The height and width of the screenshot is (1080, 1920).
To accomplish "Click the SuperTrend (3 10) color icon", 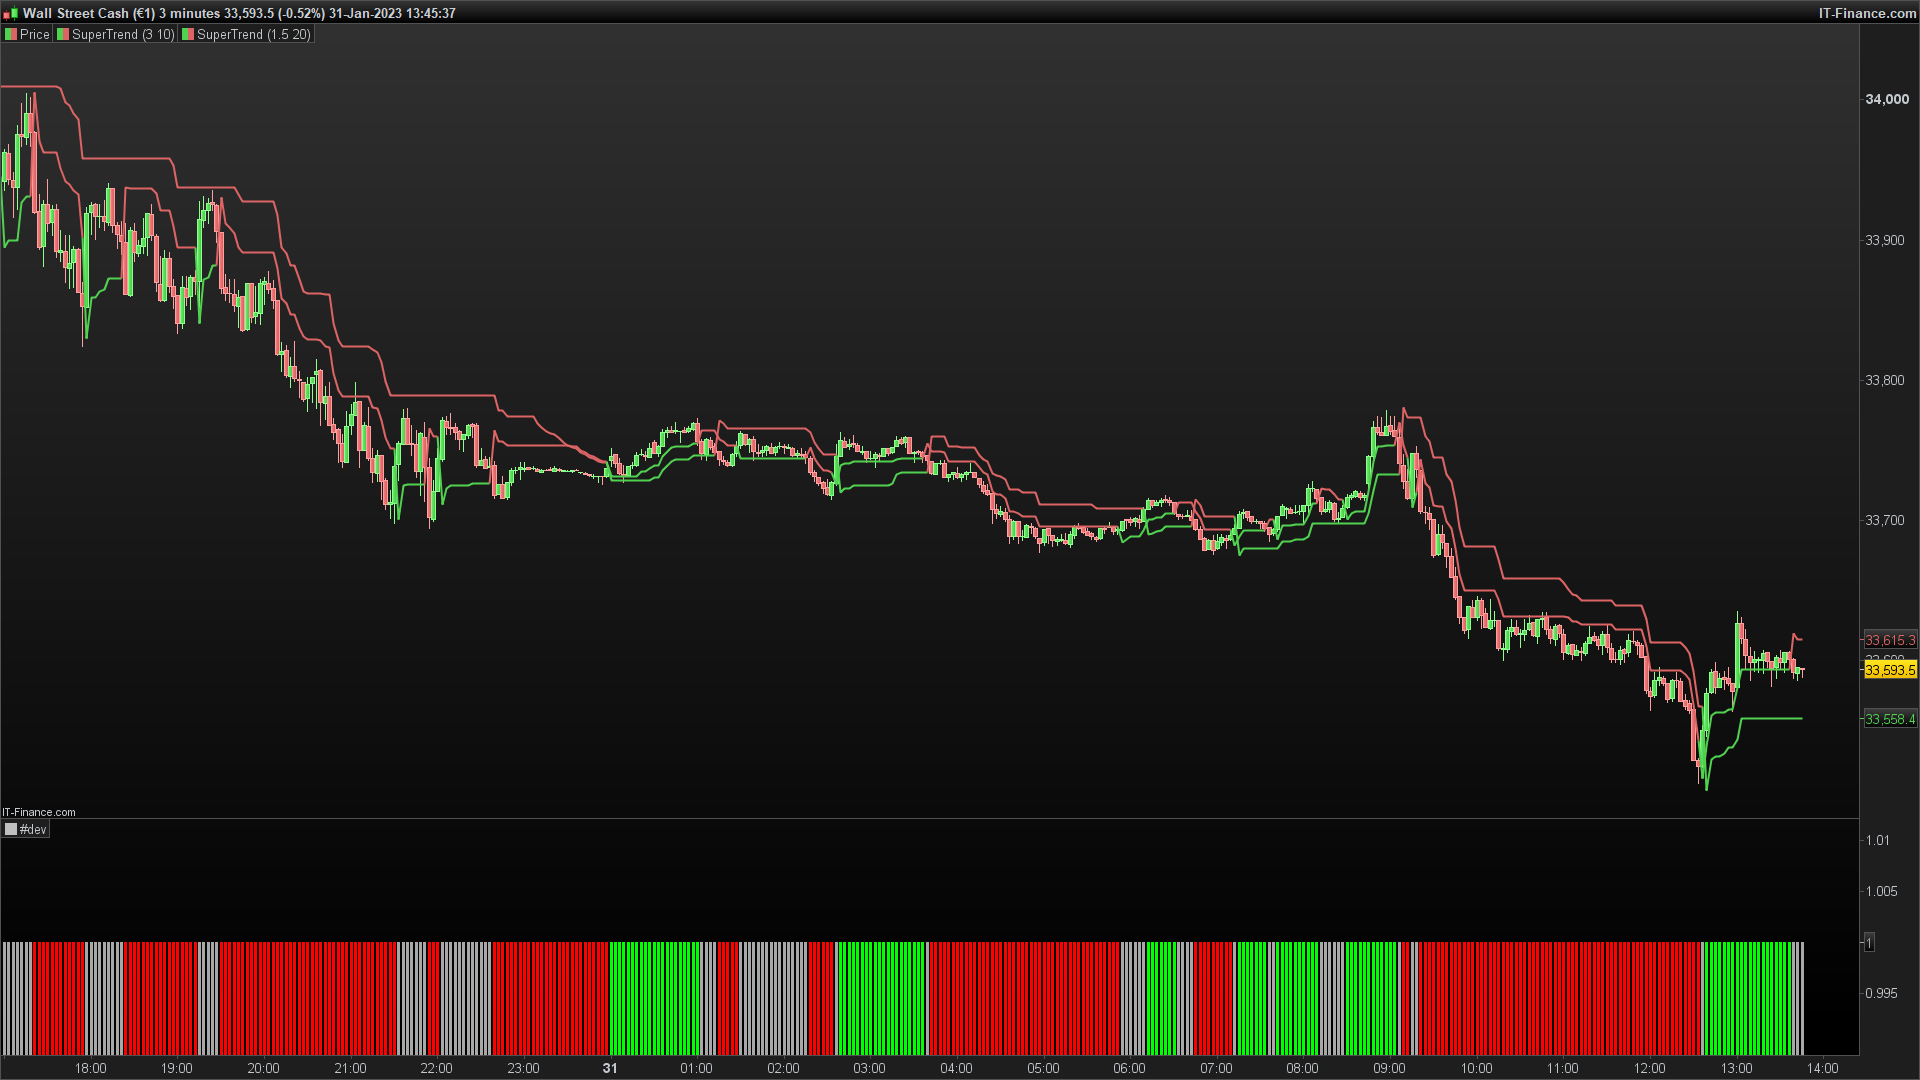I will pos(63,34).
